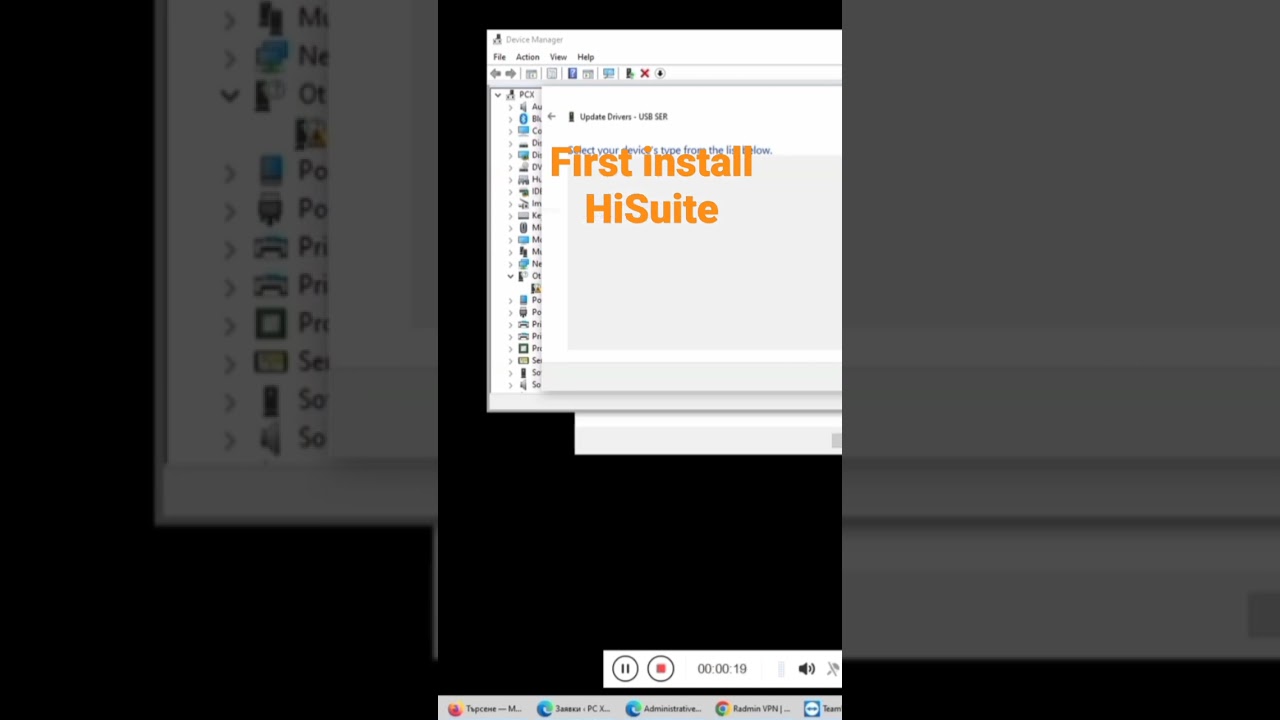Open the Action menu
The height and width of the screenshot is (720, 1280).
click(x=527, y=57)
